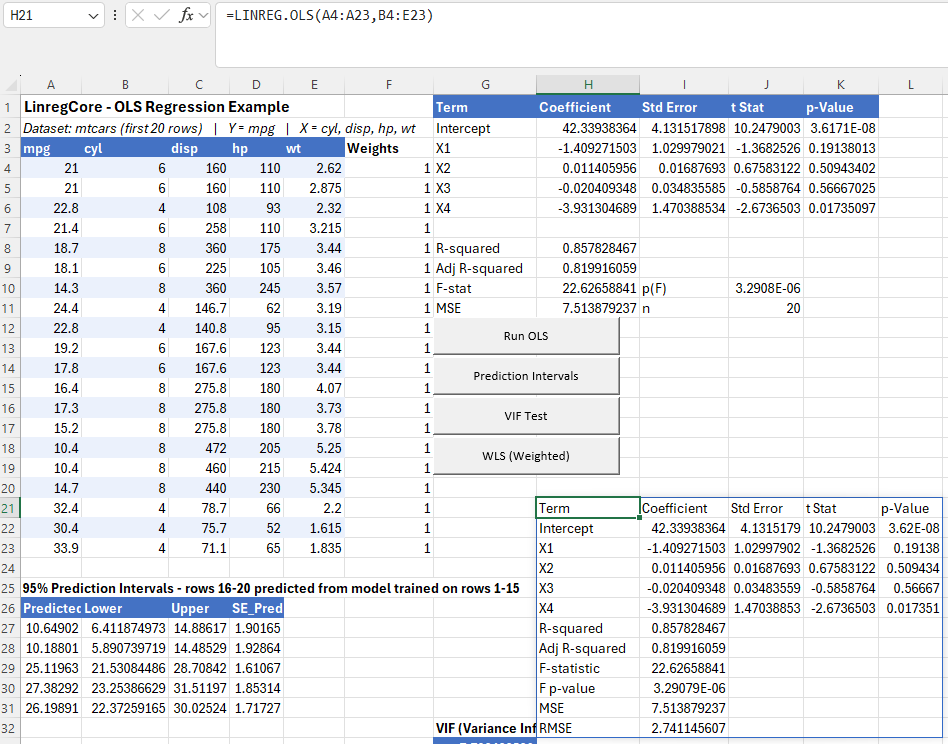Click the Enter checkmark icon in formula bar
The image size is (948, 744).
162,16
